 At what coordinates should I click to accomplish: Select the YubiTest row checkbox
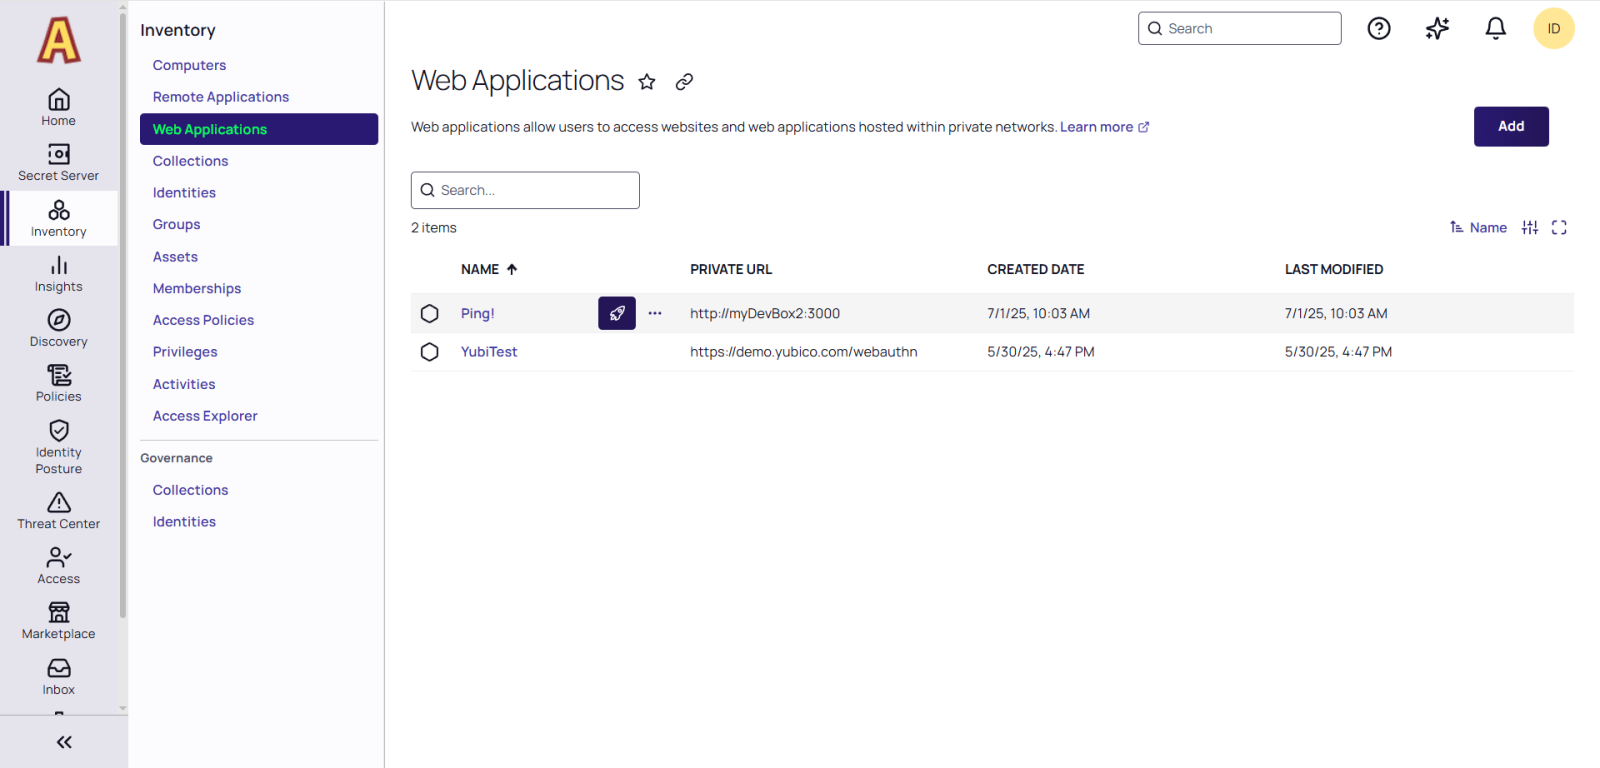(430, 352)
